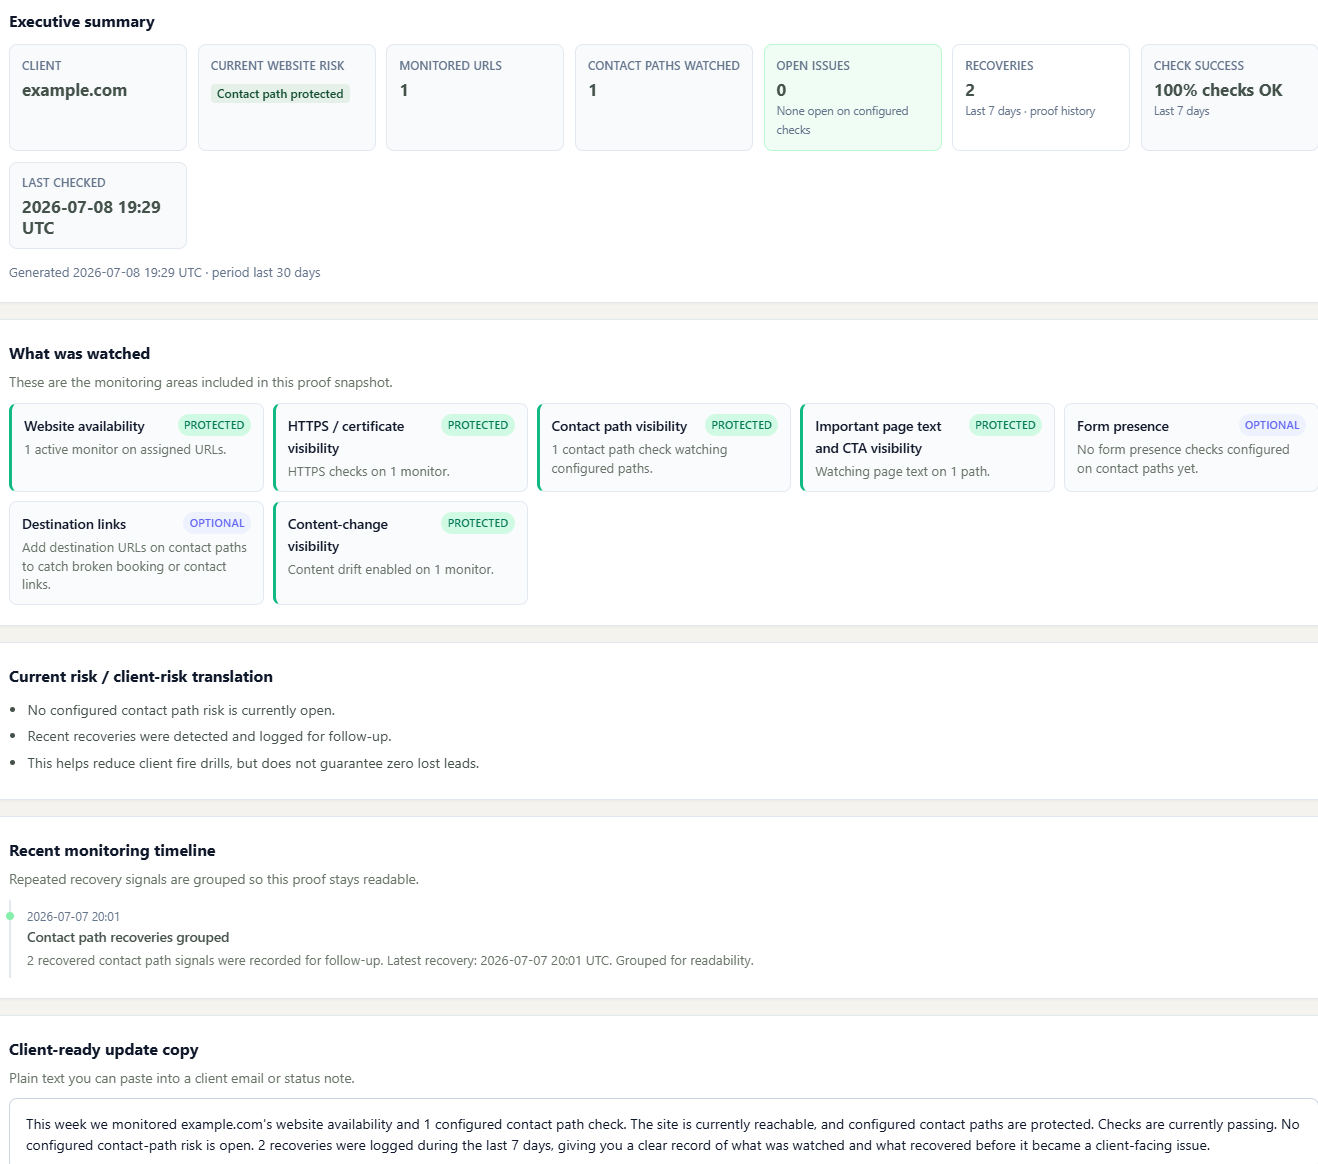Click the Protected badge on Content-change visibility
Image resolution: width=1318 pixels, height=1164 pixels.
tap(478, 523)
